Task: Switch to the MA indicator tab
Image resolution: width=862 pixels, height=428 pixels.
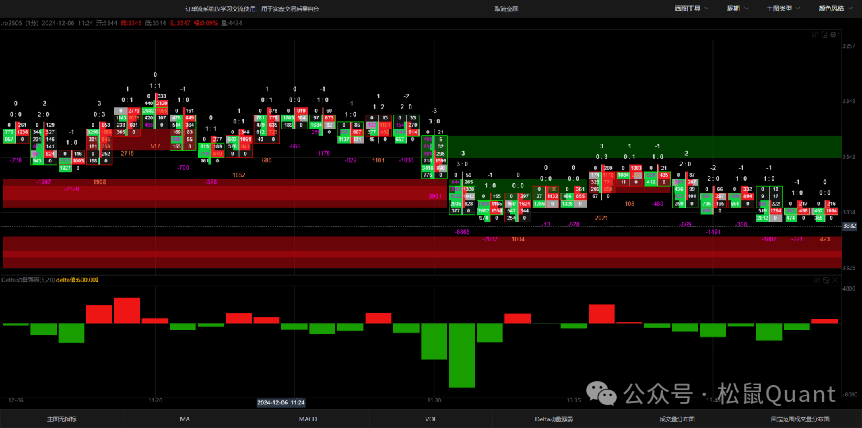Action: point(185,419)
